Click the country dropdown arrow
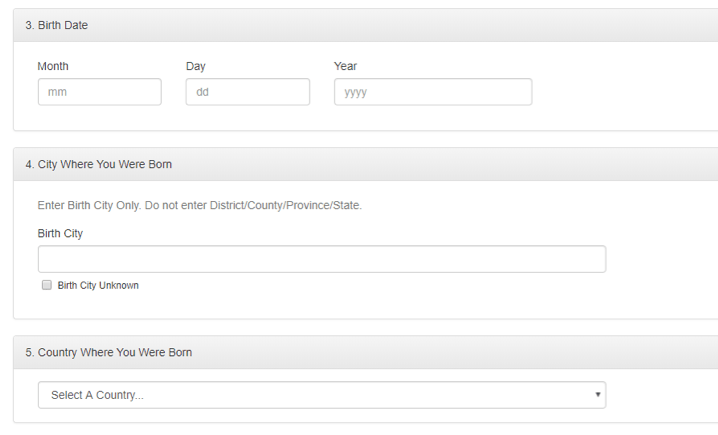Screen dimensions: 718x435 pyautogui.click(x=598, y=395)
